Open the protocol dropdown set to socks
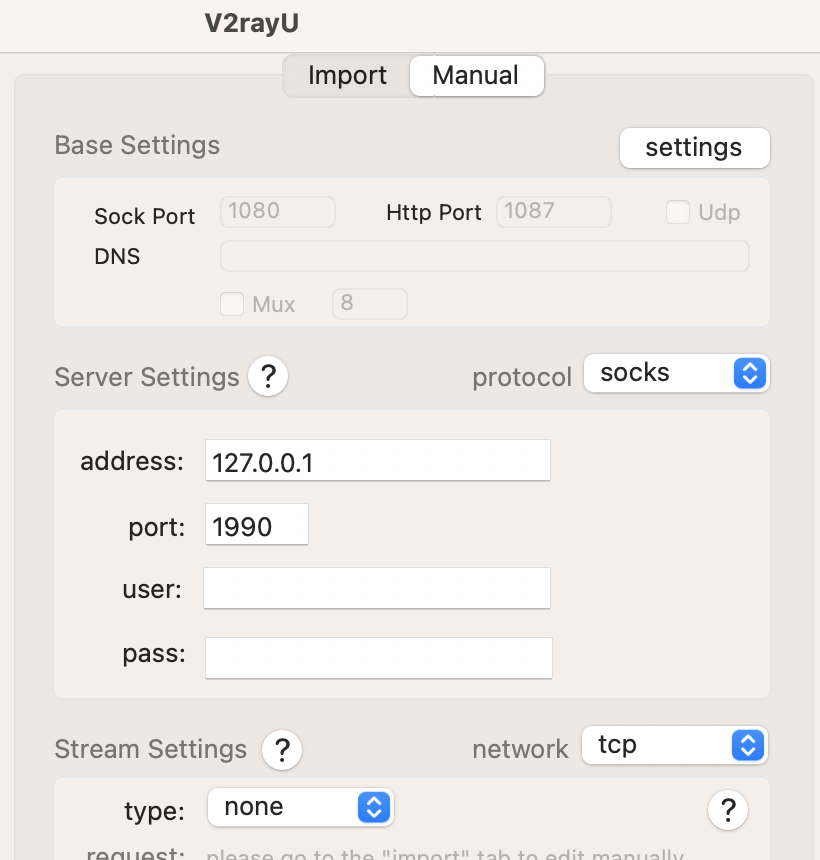The image size is (820, 860). (x=677, y=373)
